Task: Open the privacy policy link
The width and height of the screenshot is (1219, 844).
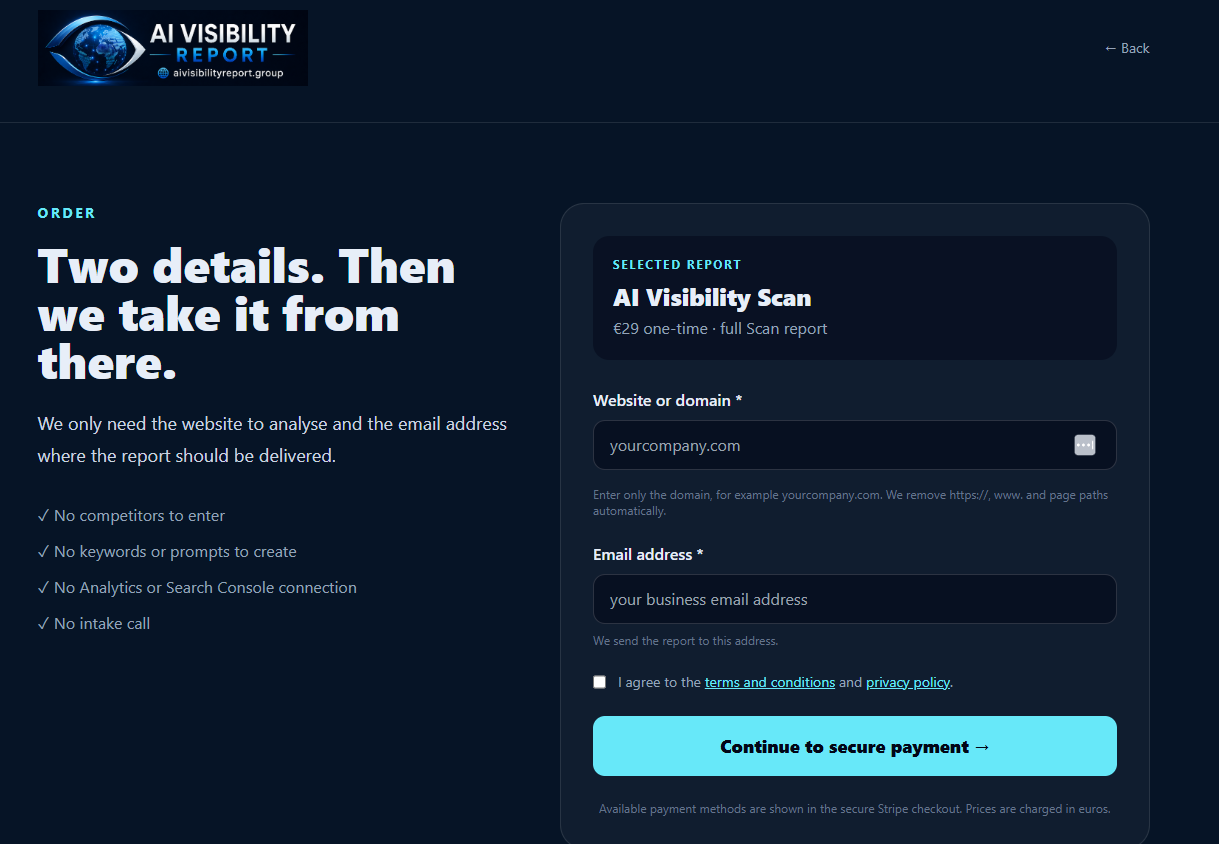Action: [908, 682]
